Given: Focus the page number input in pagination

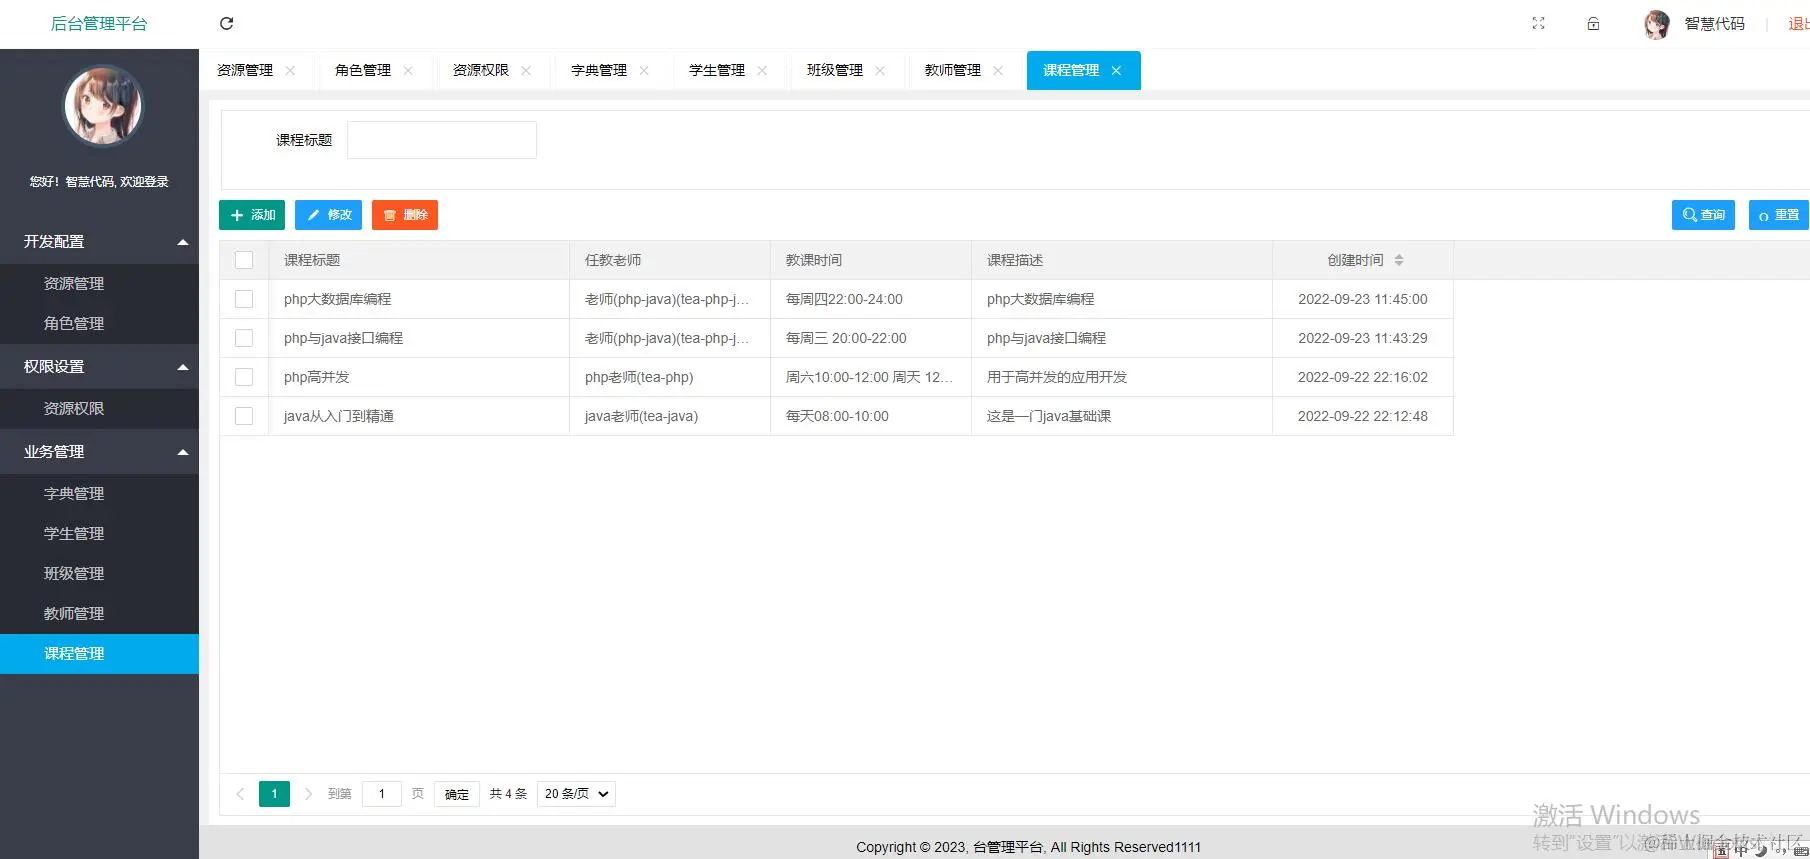Looking at the screenshot, I should pyautogui.click(x=382, y=794).
